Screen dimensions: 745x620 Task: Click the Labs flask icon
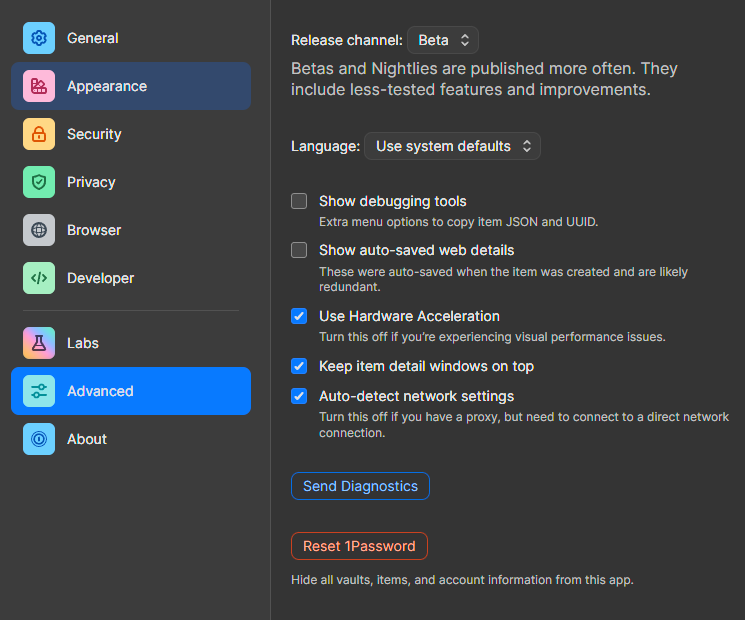[x=39, y=343]
